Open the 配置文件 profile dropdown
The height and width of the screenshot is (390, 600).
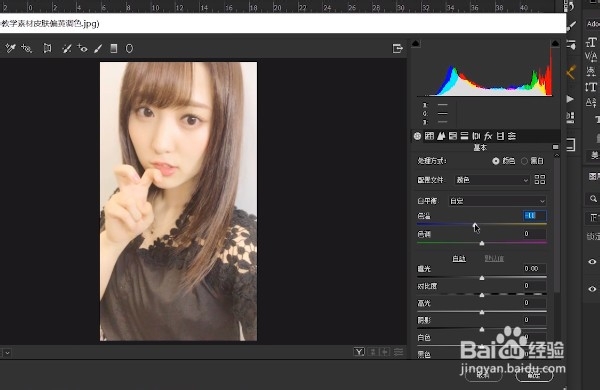(x=492, y=180)
